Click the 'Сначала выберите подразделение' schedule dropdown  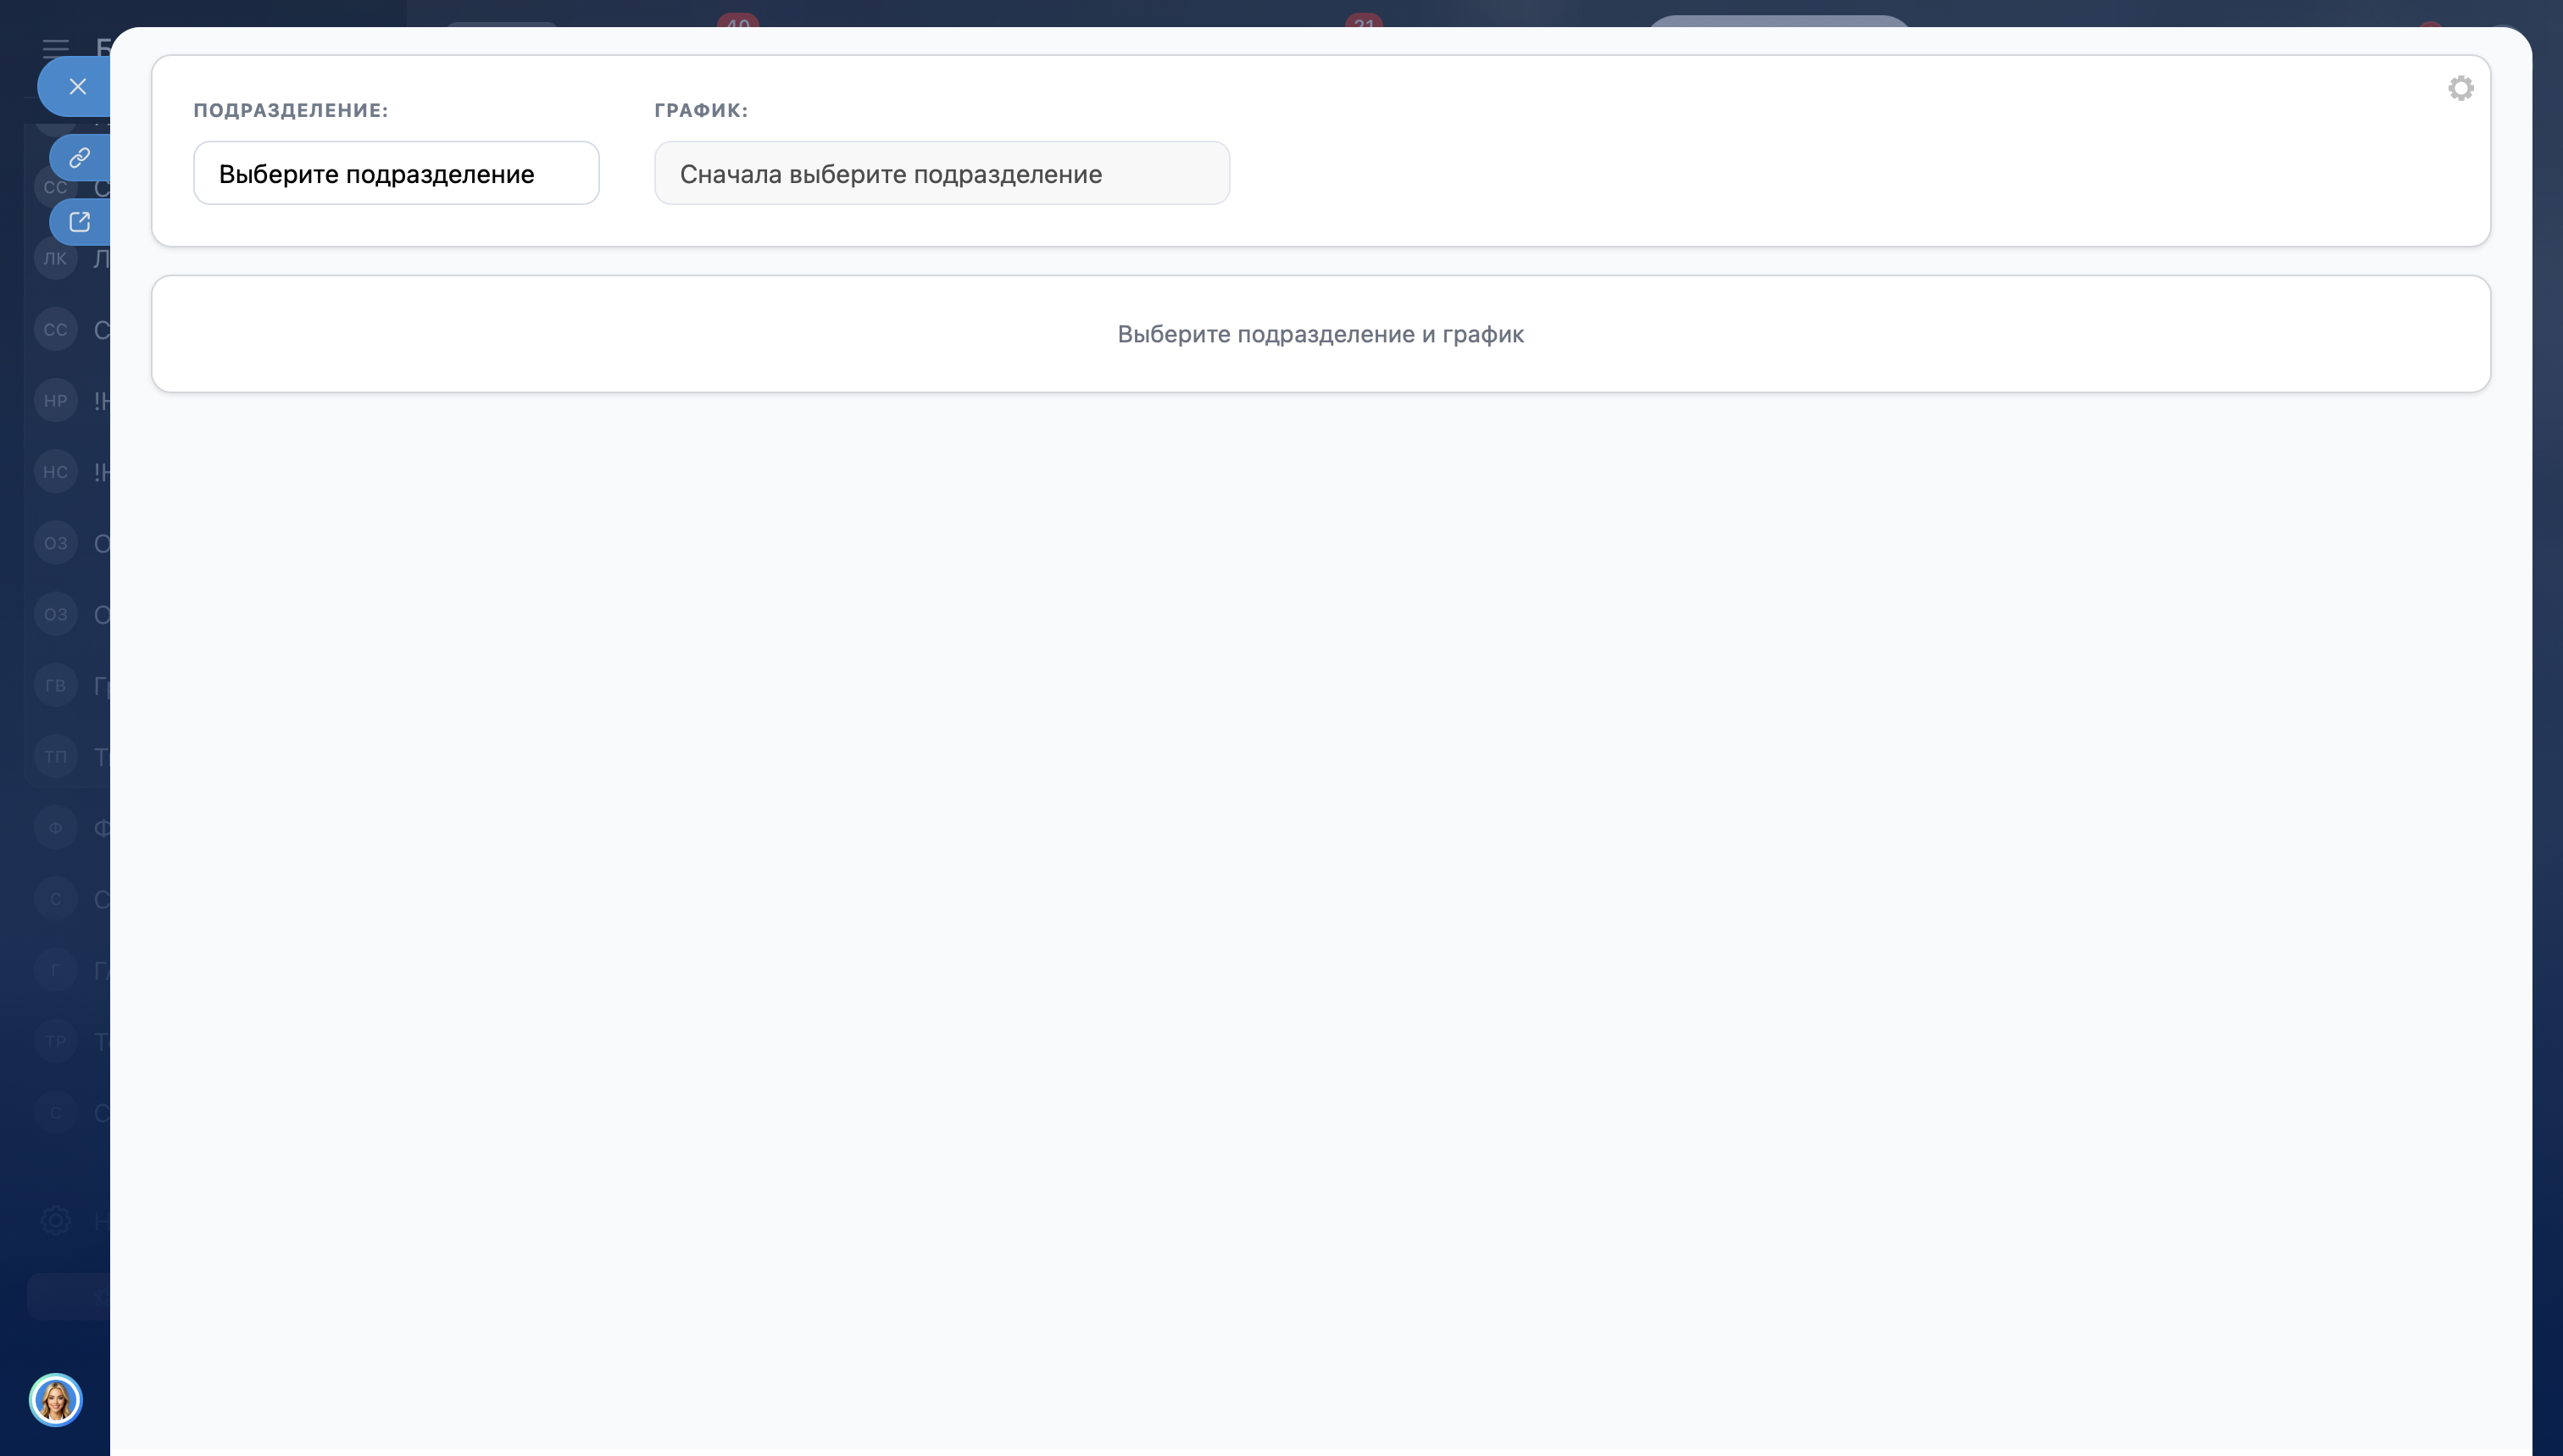941,174
